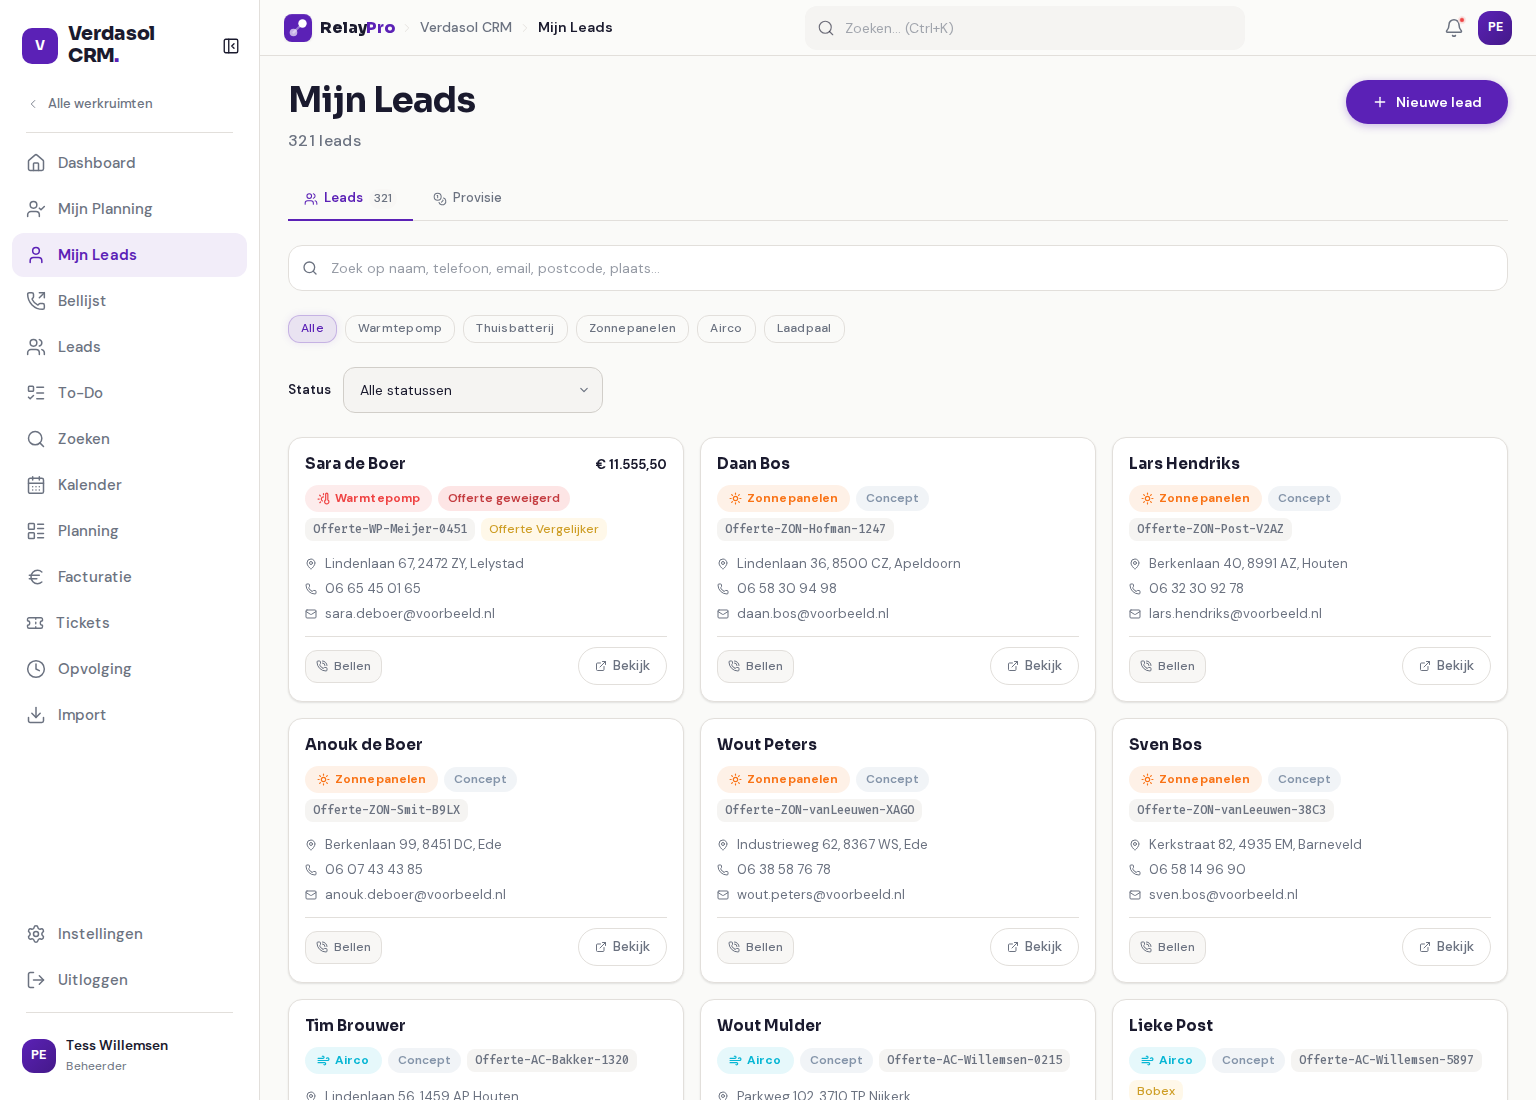Filter by Warmtepomp chip
Viewport: 1536px width, 1100px height.
[x=400, y=329]
